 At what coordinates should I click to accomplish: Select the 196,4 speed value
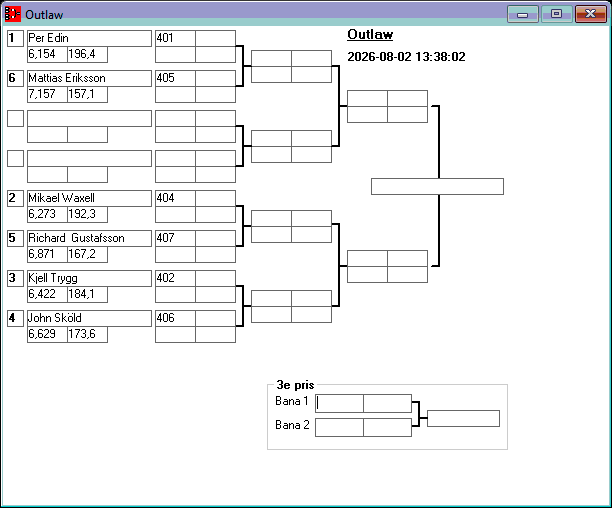(87, 54)
